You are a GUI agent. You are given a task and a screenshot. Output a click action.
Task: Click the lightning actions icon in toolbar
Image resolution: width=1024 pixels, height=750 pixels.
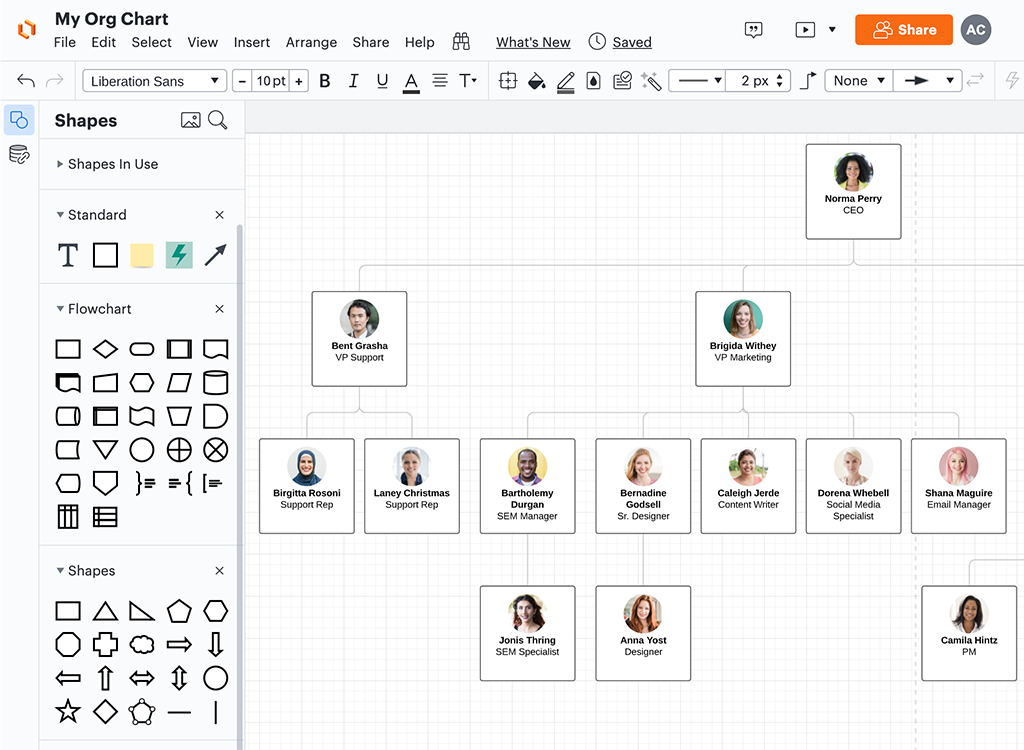tap(1012, 80)
